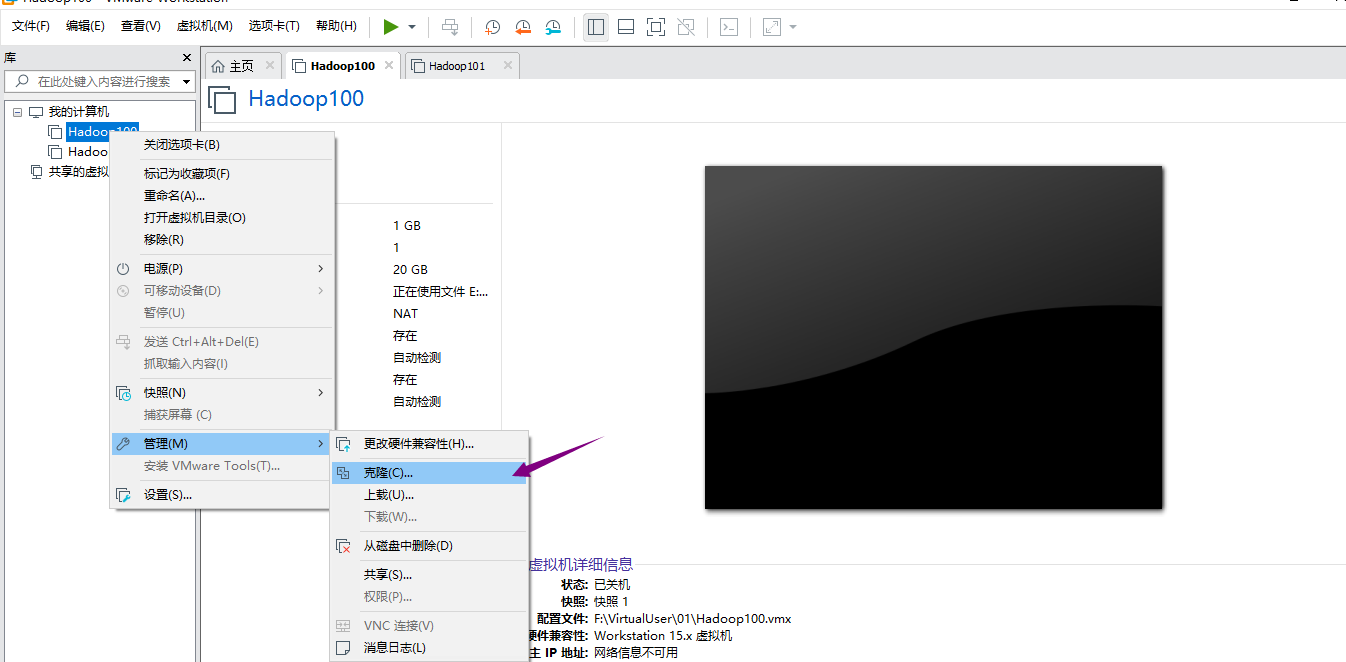This screenshot has height=662, width=1346.
Task: Close the Hadoop100 tab
Action: pos(389,66)
